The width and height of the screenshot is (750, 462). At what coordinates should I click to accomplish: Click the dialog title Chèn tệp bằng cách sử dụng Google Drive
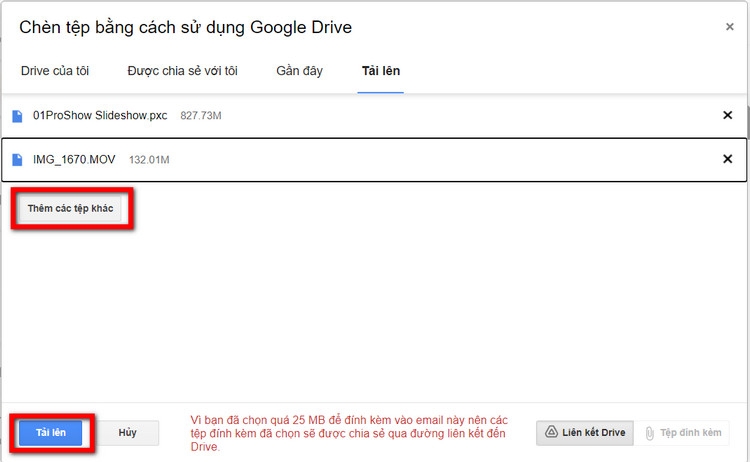coord(186,27)
